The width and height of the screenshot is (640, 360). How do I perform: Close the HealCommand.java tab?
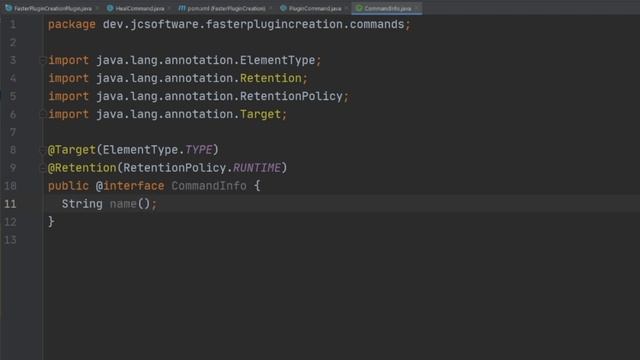coord(169,8)
